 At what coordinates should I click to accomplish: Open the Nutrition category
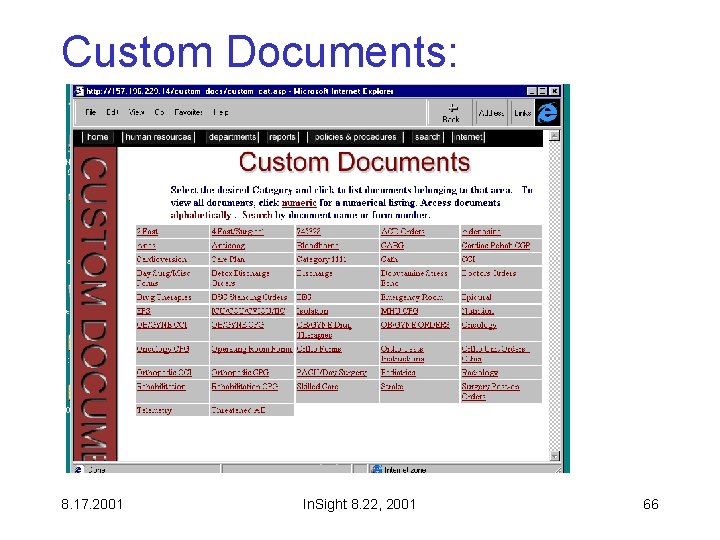click(478, 311)
